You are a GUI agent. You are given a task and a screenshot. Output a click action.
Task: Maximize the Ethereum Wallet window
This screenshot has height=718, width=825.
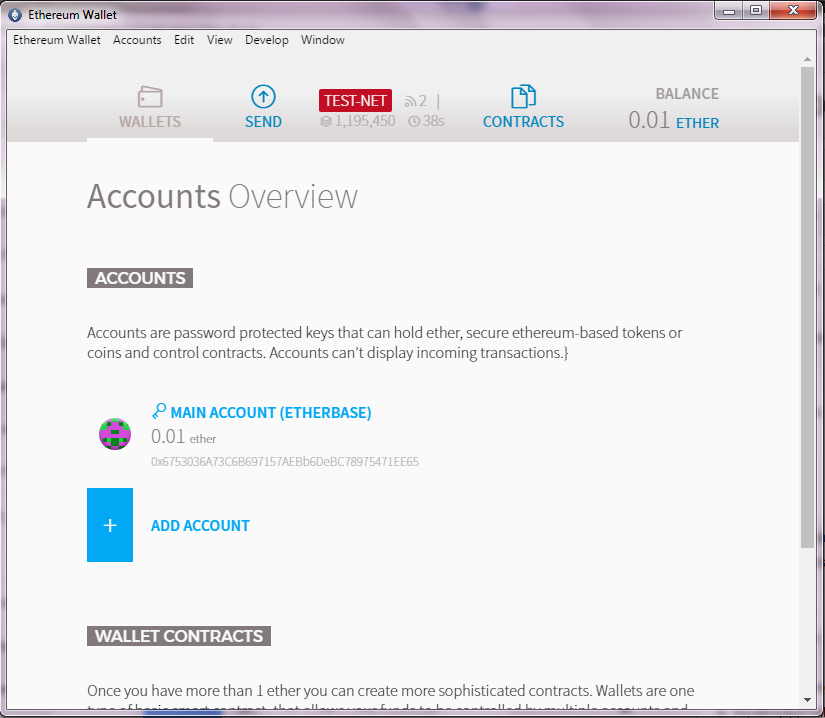point(756,11)
